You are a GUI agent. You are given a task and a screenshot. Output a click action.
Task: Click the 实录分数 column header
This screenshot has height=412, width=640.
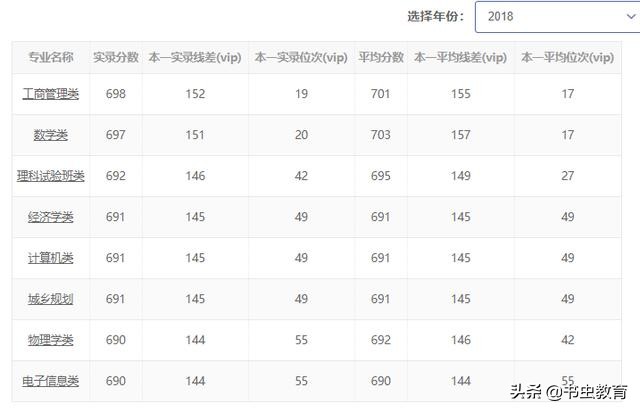click(x=116, y=57)
